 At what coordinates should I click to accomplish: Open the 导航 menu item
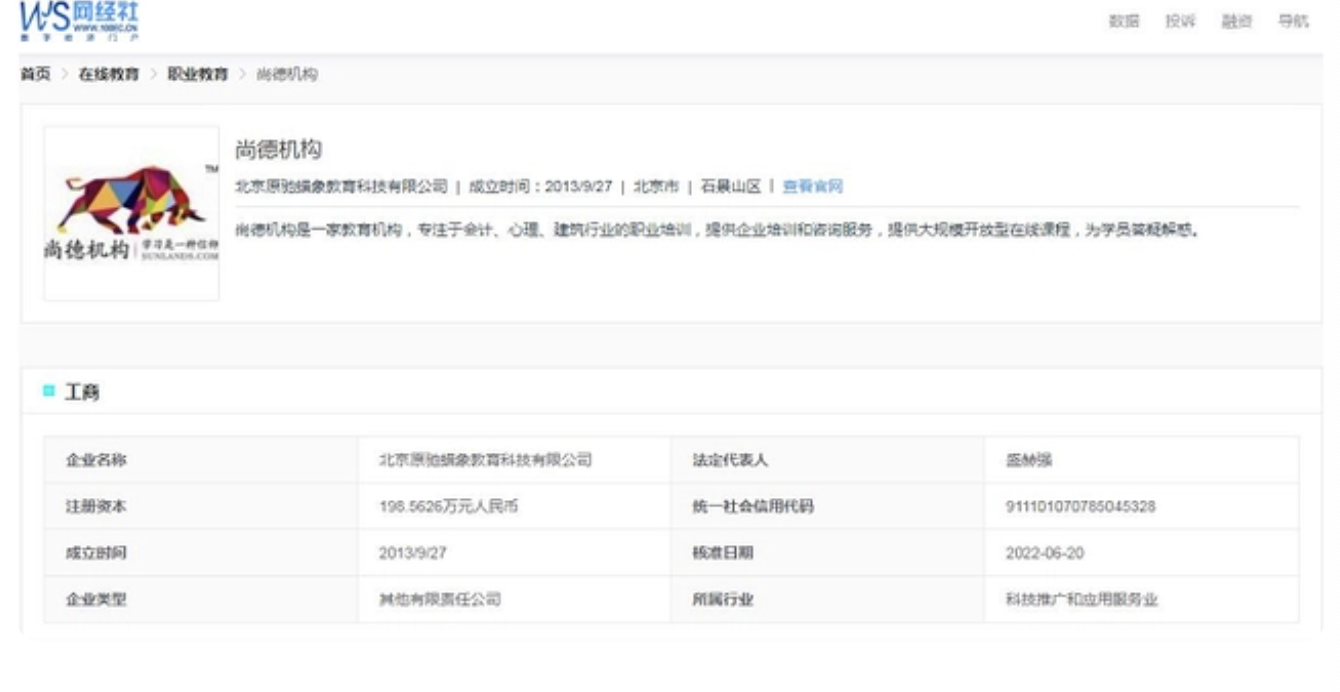1292,21
